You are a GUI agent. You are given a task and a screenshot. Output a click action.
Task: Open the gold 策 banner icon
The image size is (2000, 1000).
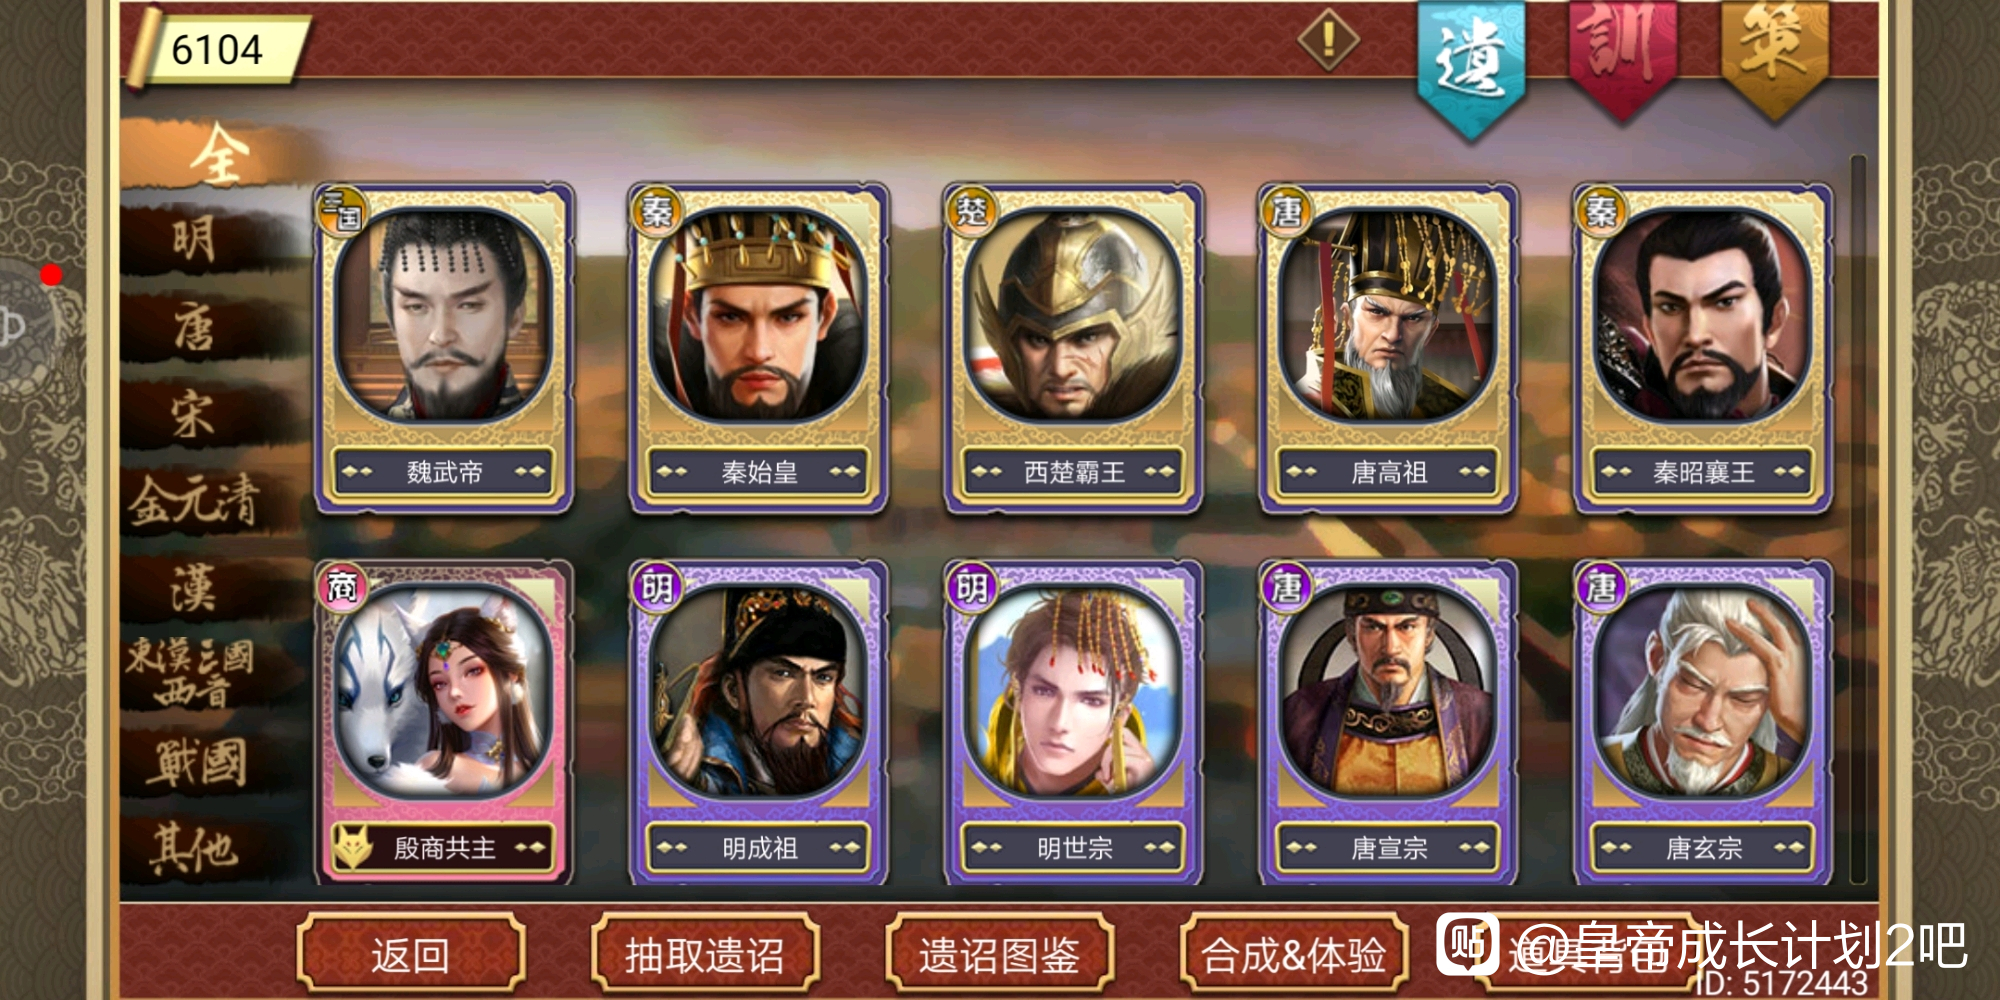click(1774, 60)
